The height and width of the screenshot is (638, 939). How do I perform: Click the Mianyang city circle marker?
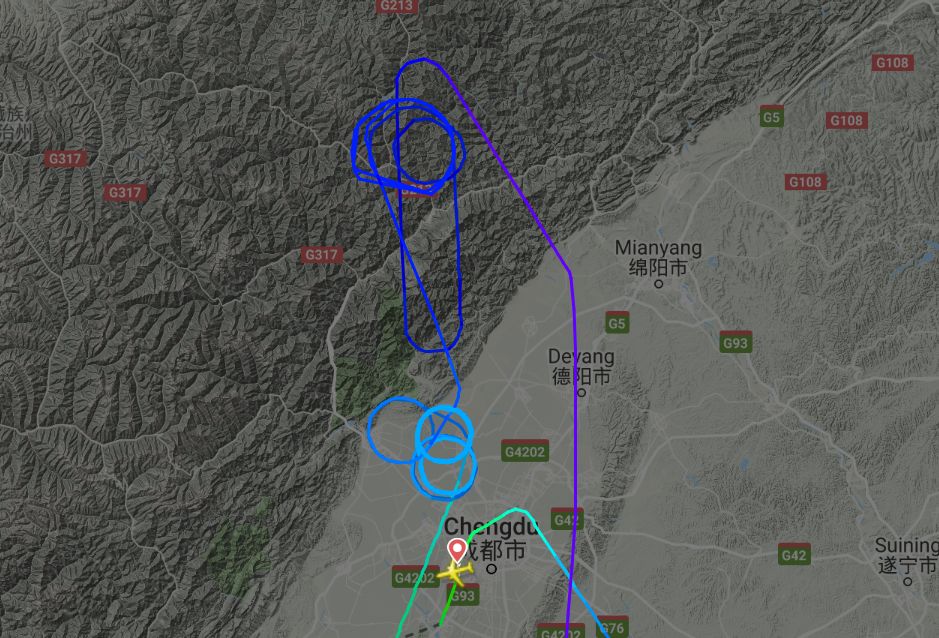(x=658, y=284)
